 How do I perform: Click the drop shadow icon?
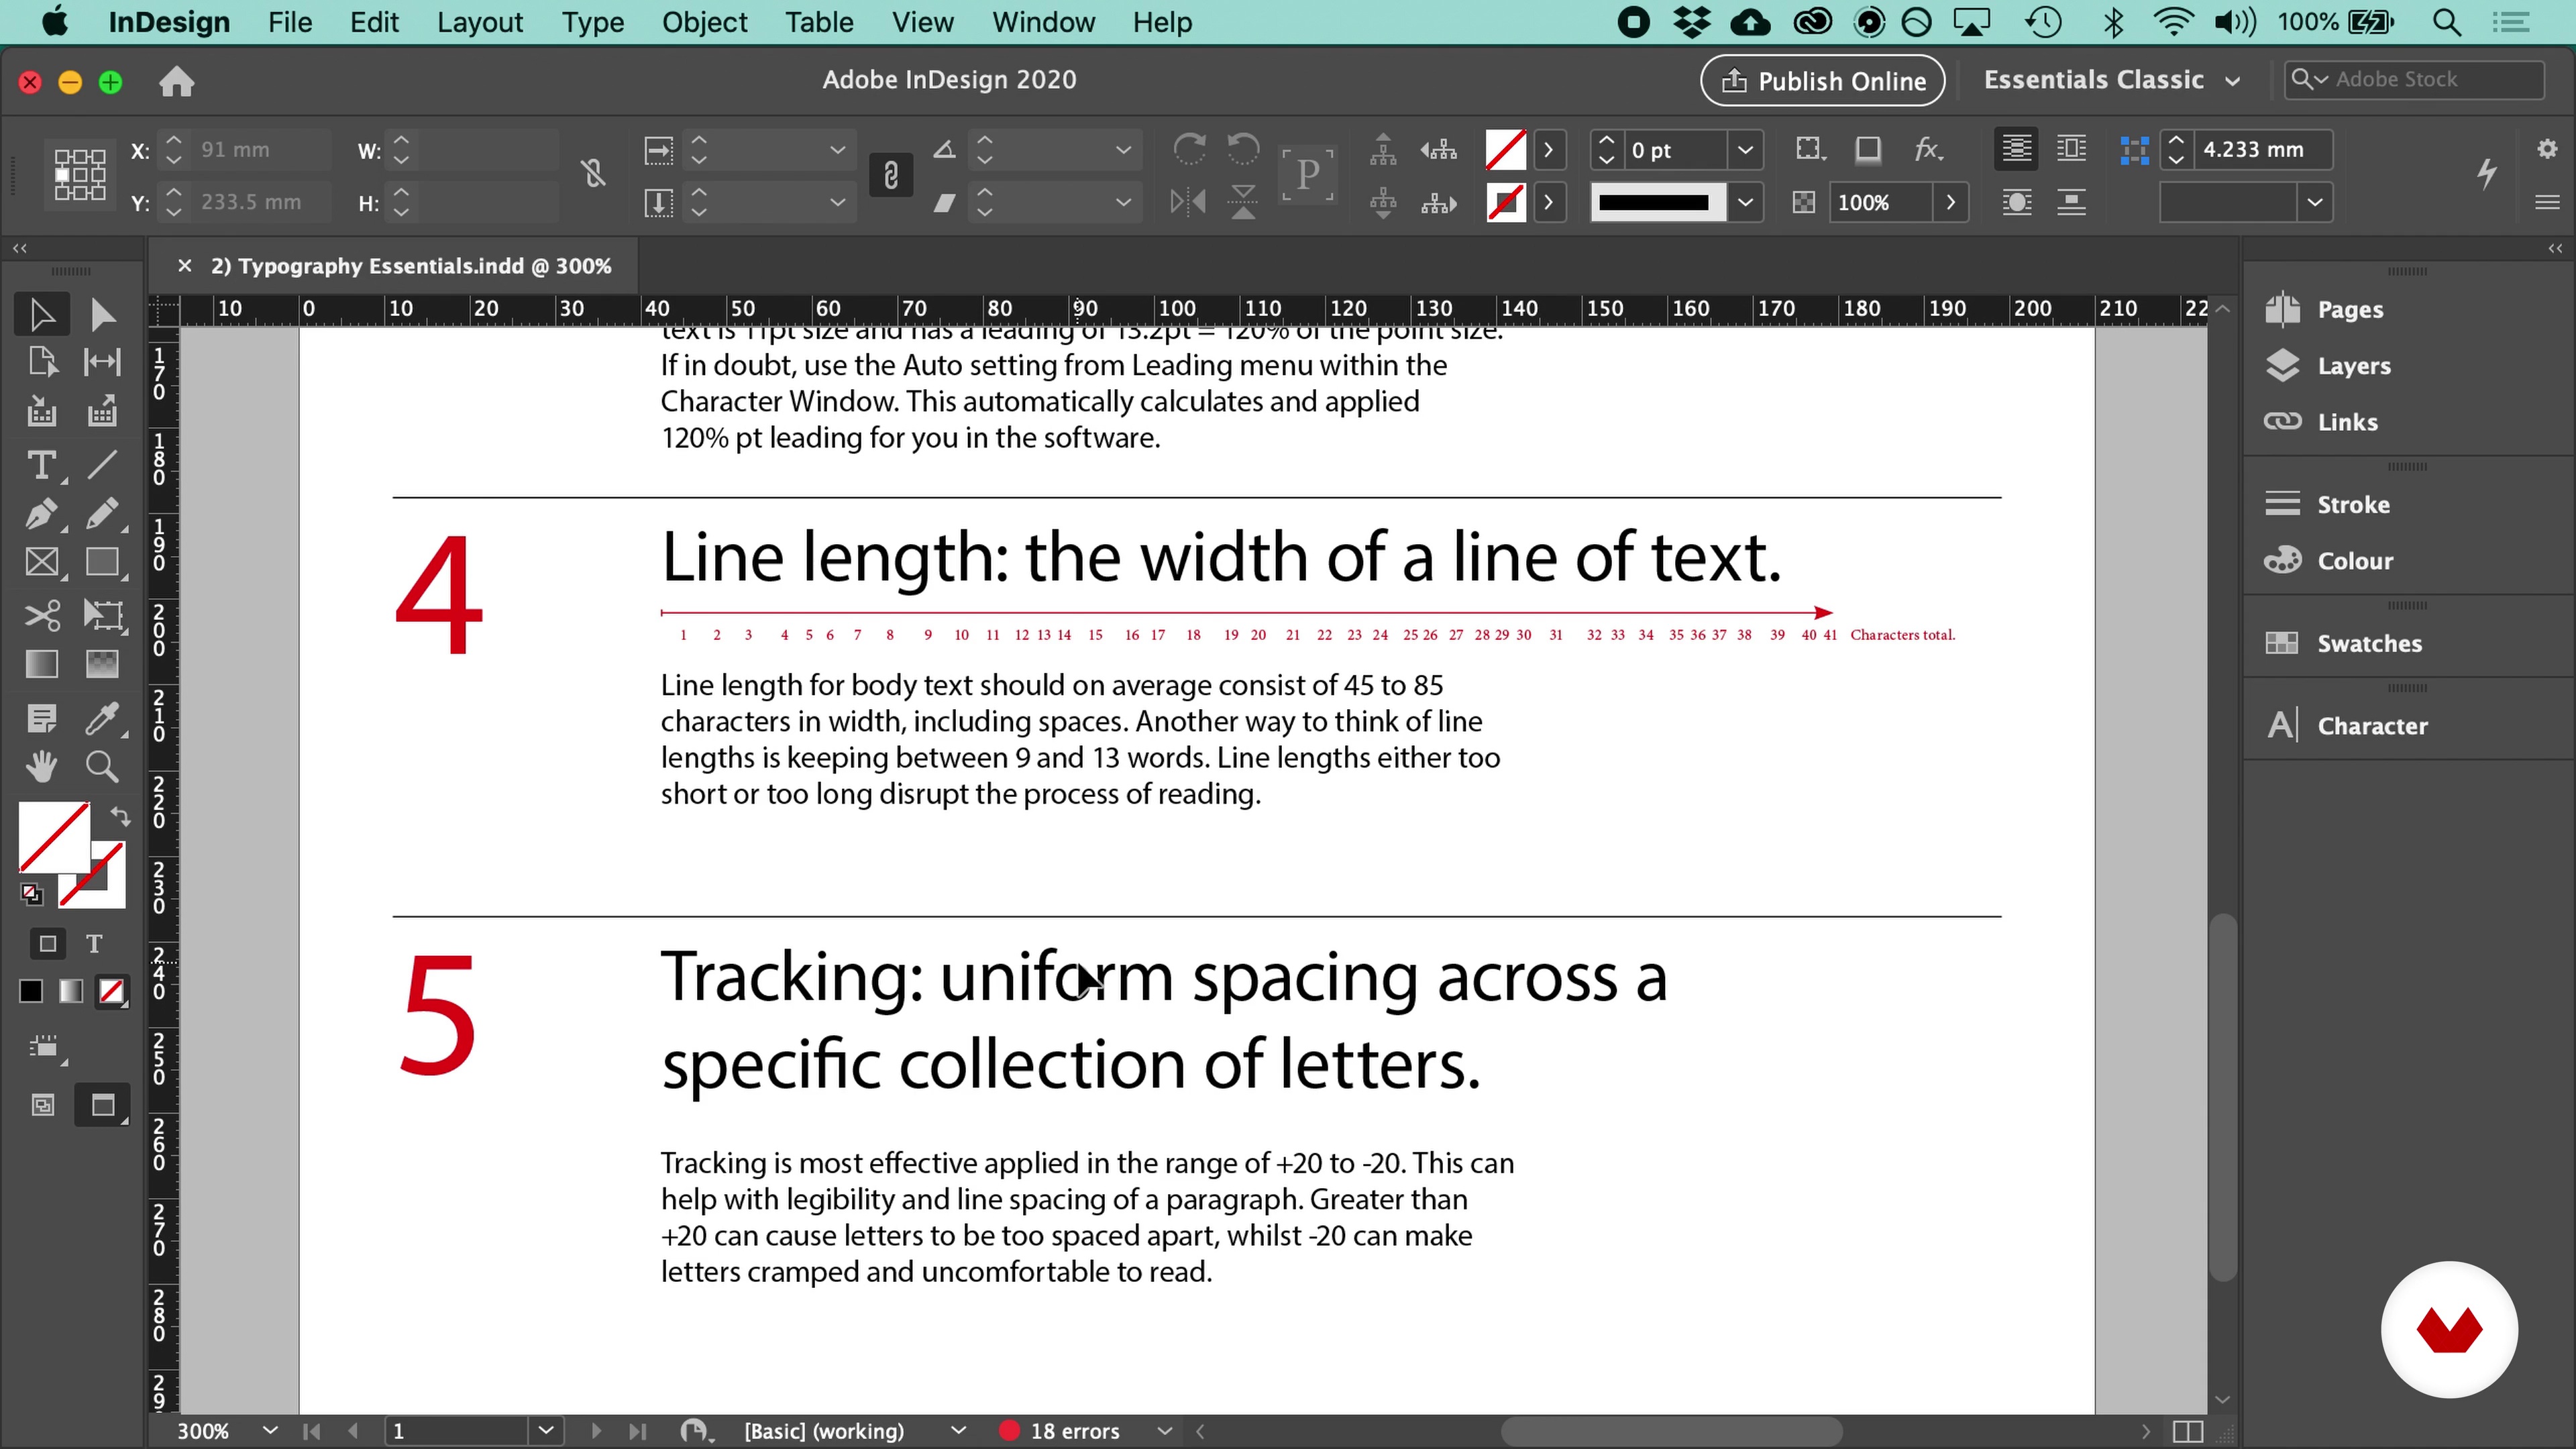coord(1868,149)
